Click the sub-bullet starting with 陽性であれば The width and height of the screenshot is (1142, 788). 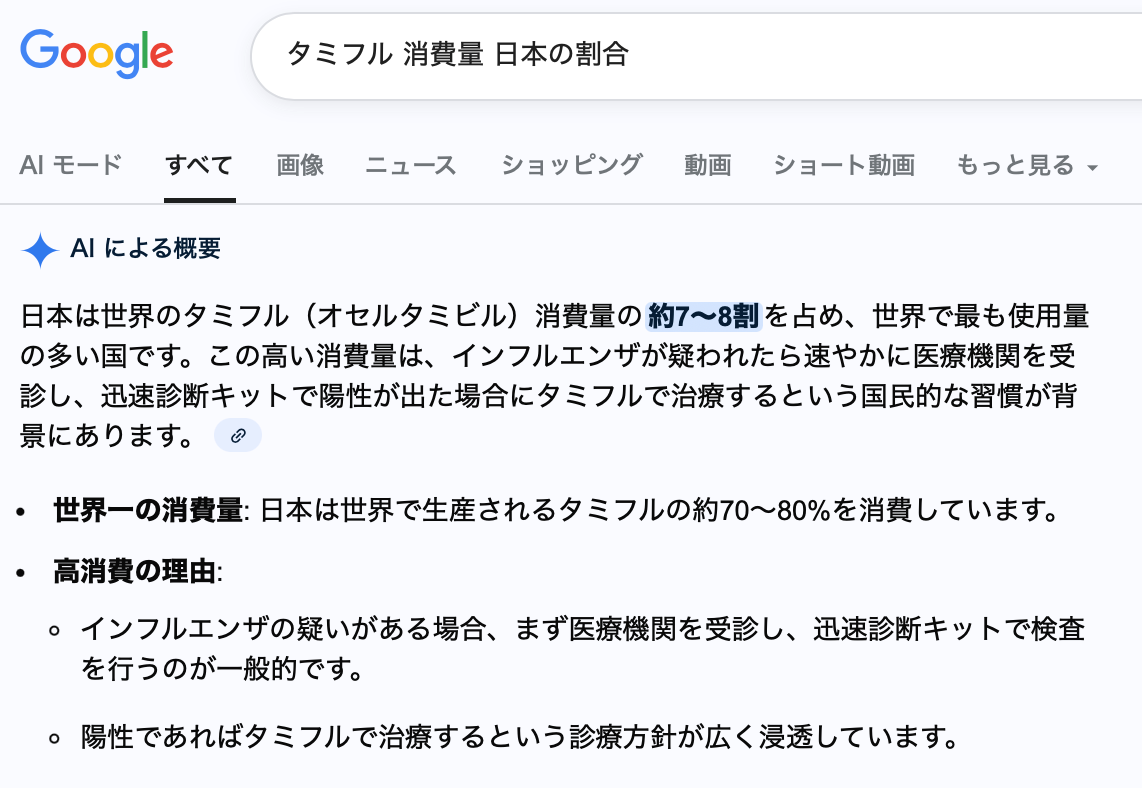pos(514,738)
